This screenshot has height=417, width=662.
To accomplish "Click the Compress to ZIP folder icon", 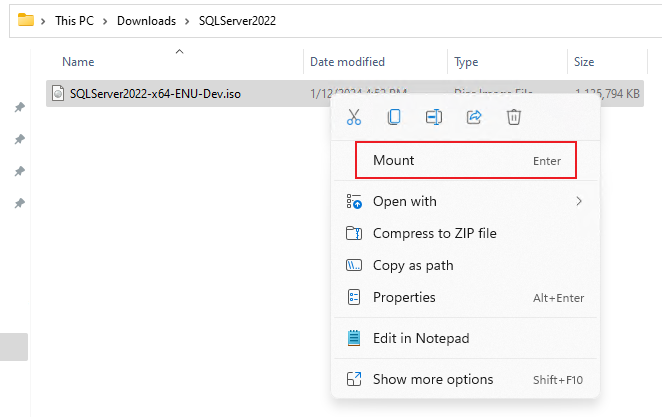I will point(354,233).
